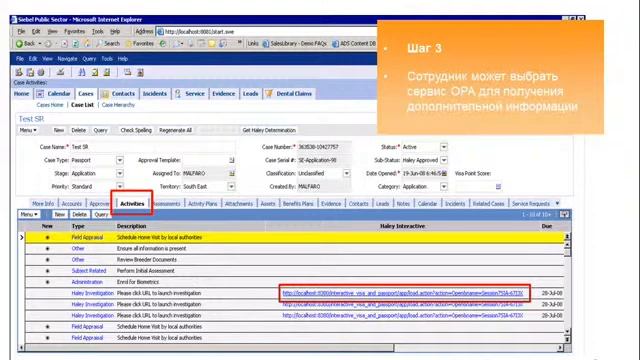Open the Assigned To pick icon
This screenshot has height=360, width=640.
232,173
